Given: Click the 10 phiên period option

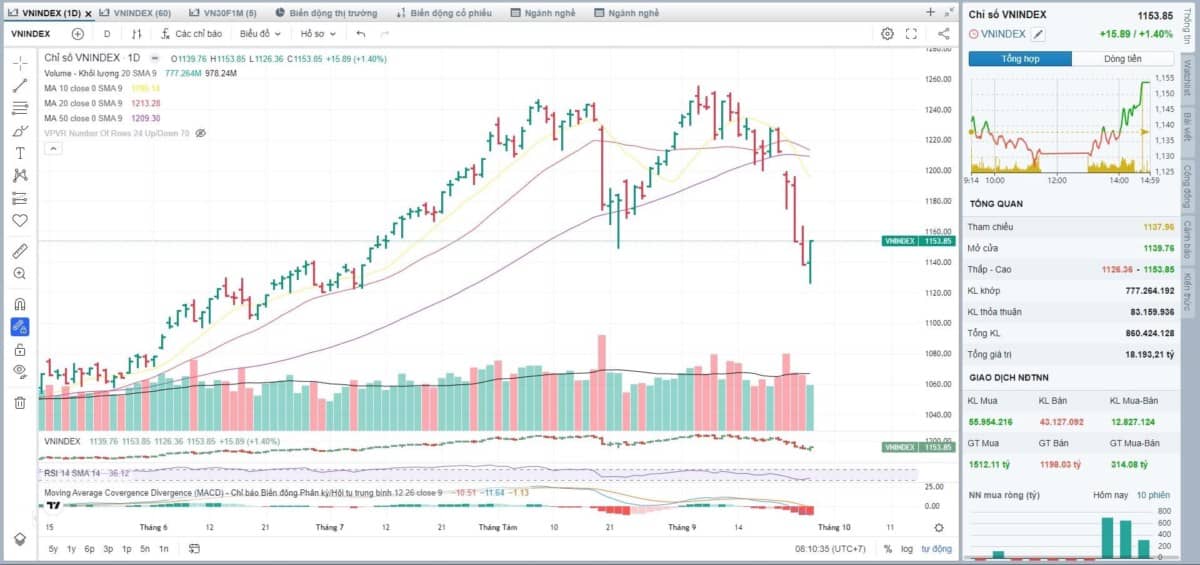Looking at the screenshot, I should (1153, 495).
